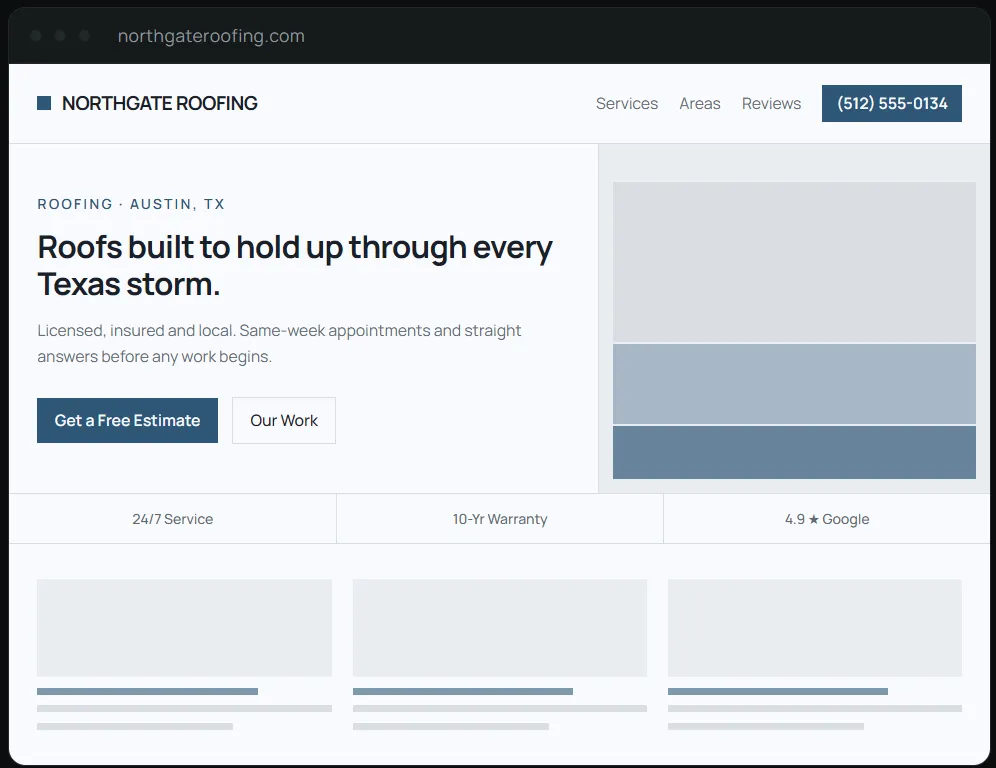
Task: Click the ROOFING · AUSTIN, TX eyebrow text
Action: pyautogui.click(x=131, y=204)
